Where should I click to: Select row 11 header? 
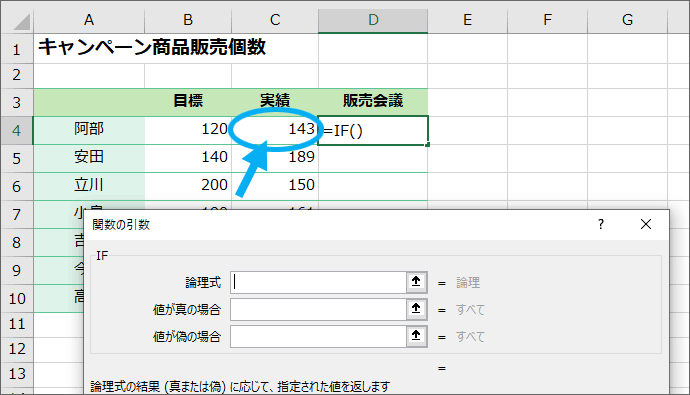(17, 325)
